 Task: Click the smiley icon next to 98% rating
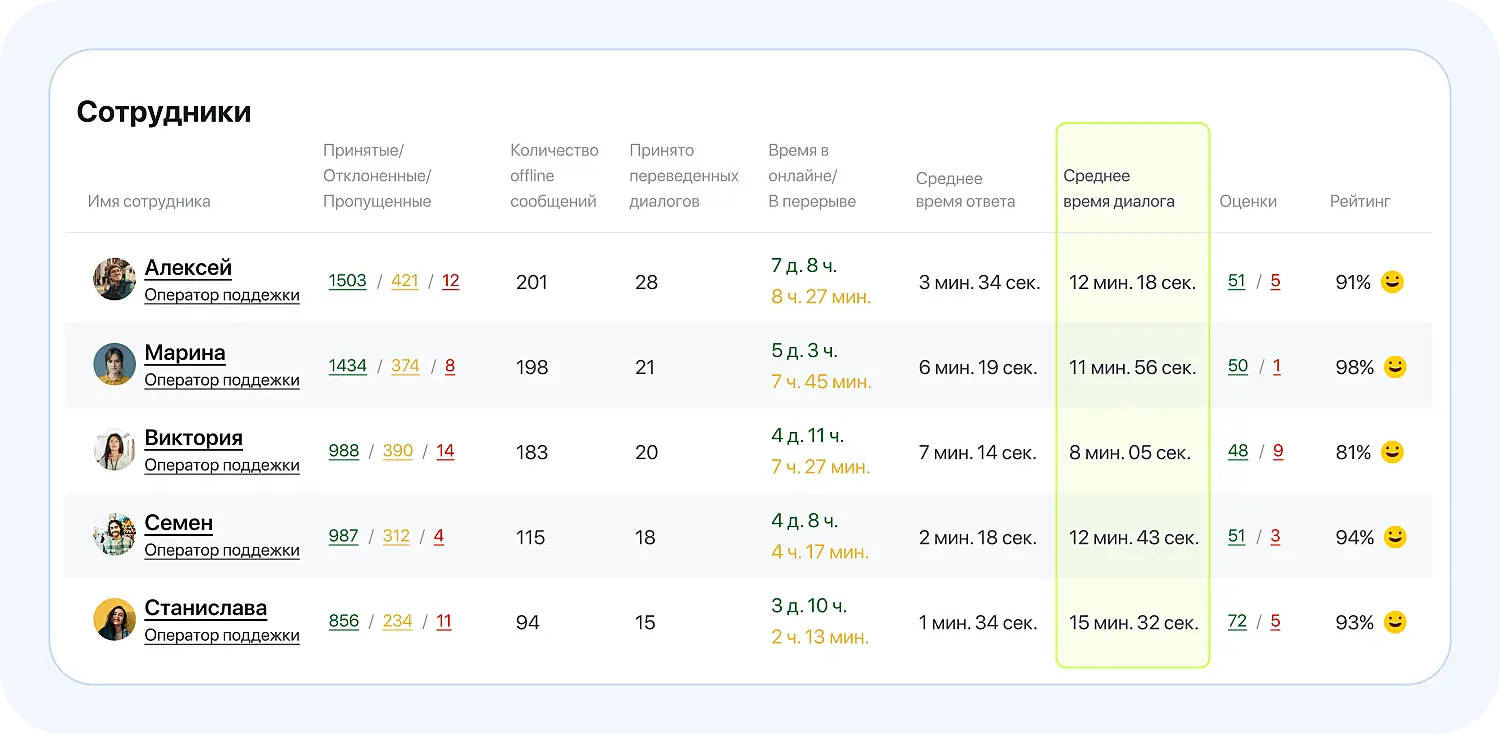(1394, 367)
